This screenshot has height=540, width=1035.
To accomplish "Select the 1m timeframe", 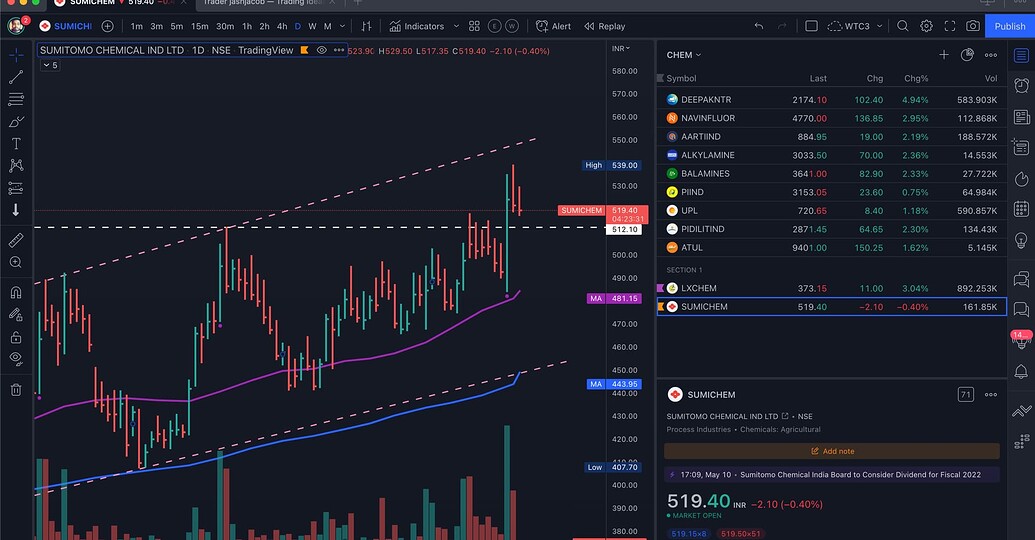I will (137, 26).
